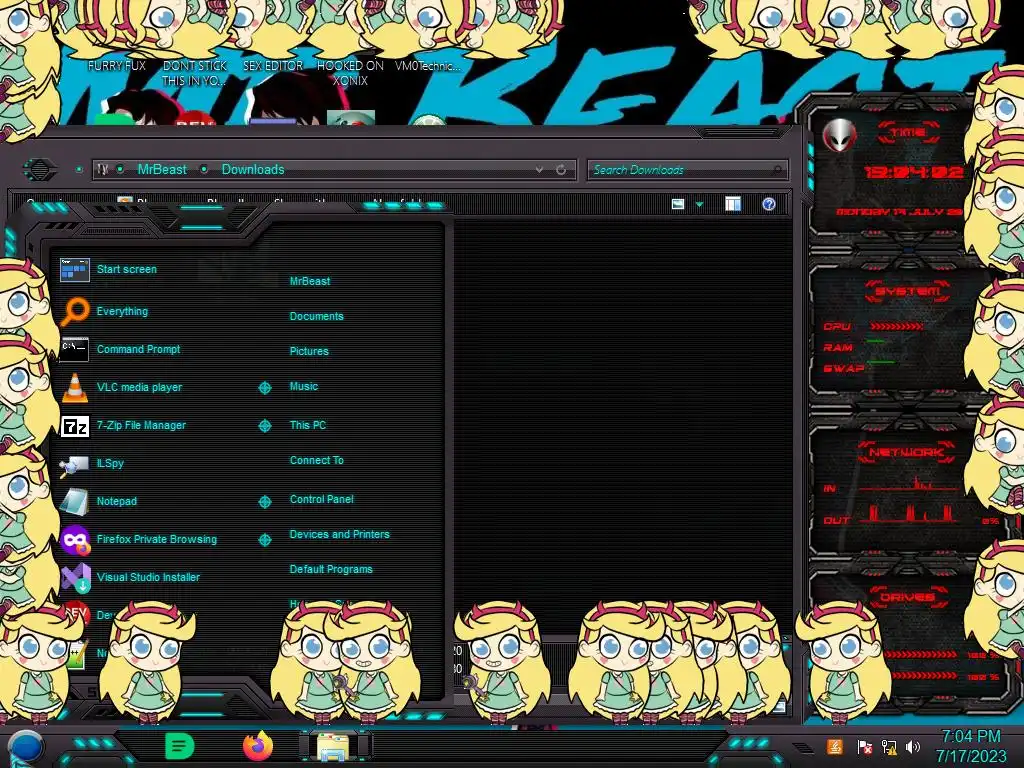Viewport: 1024px width, 768px height.
Task: Open view options dropdown arrow
Action: click(699, 204)
